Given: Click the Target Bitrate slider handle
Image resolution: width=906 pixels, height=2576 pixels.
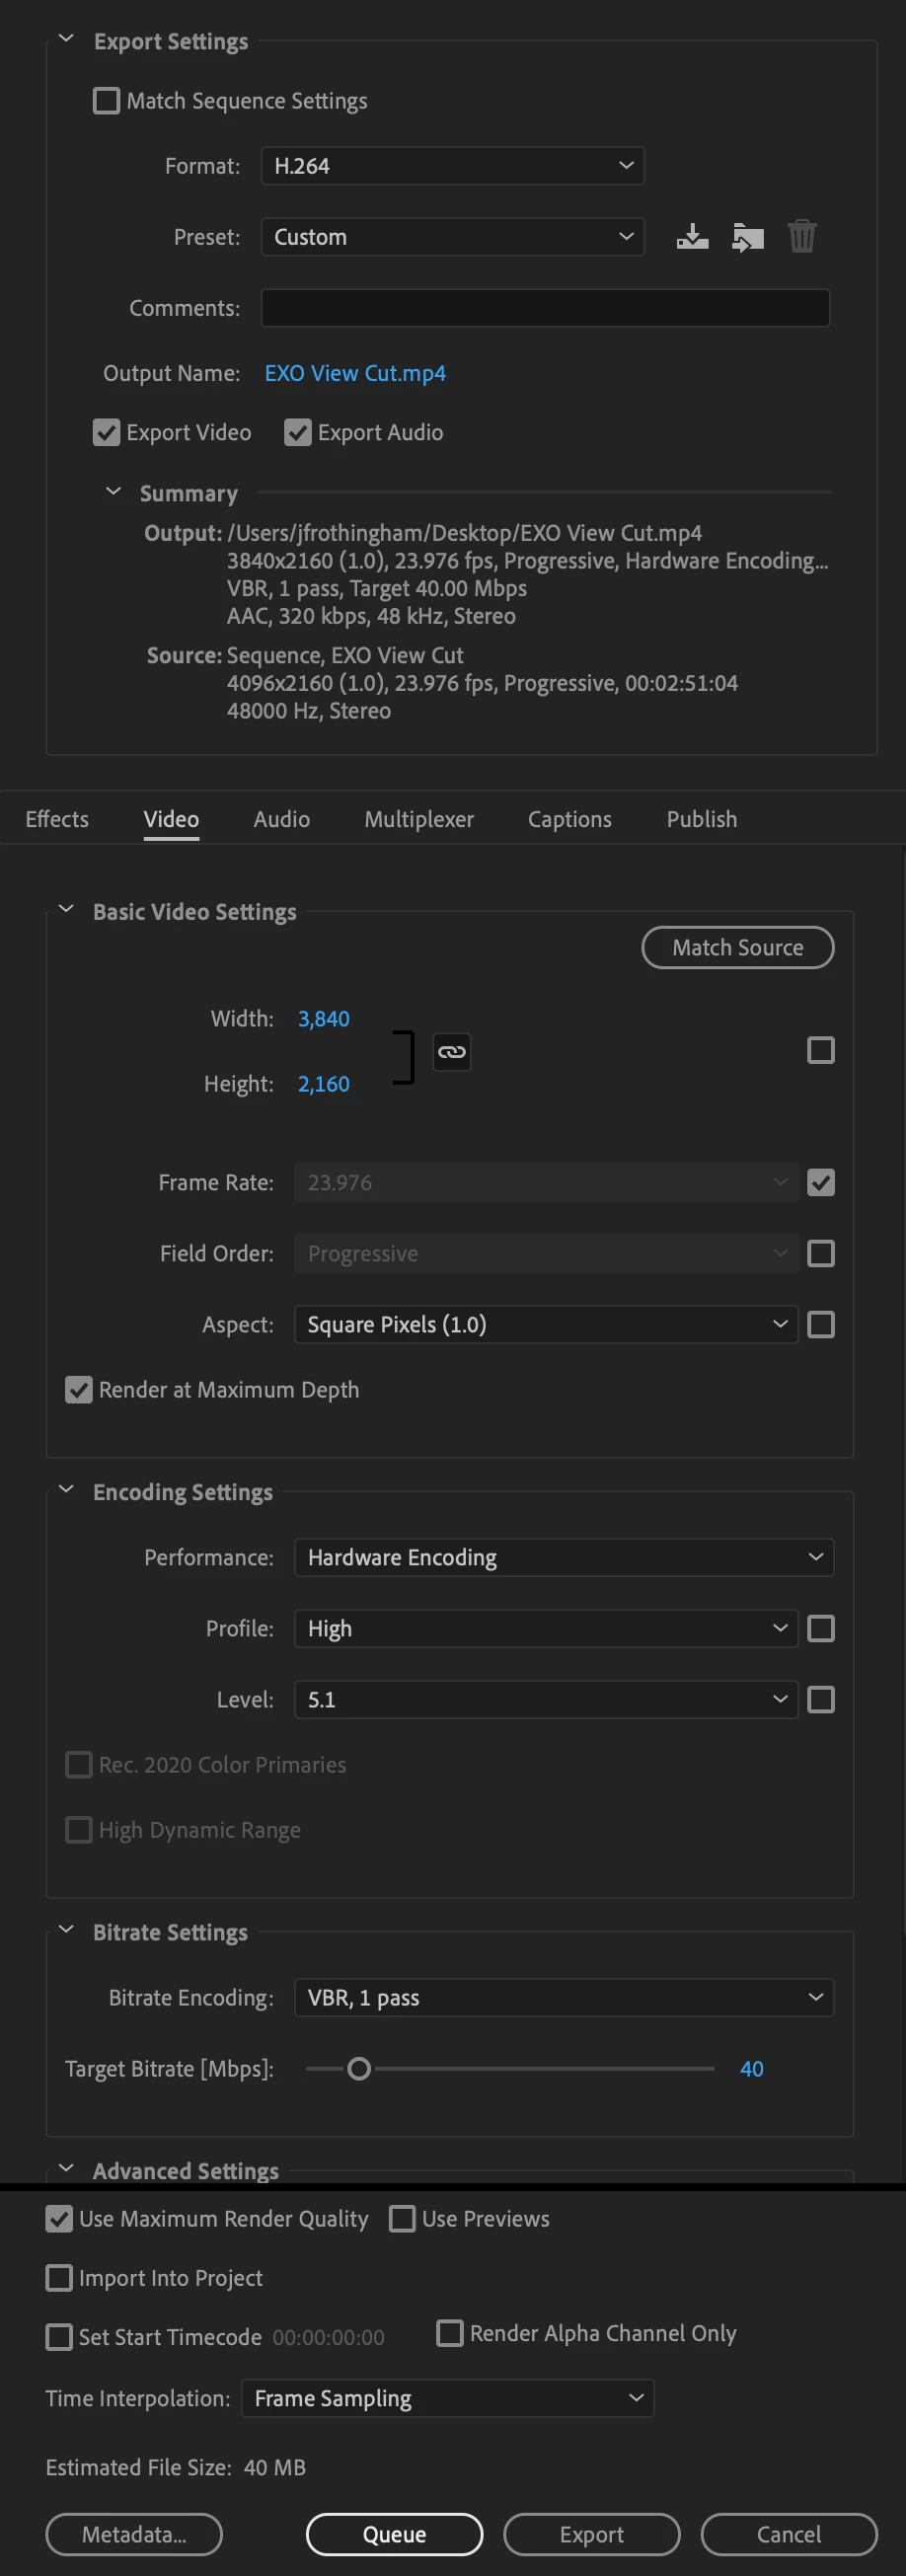Looking at the screenshot, I should point(359,2069).
